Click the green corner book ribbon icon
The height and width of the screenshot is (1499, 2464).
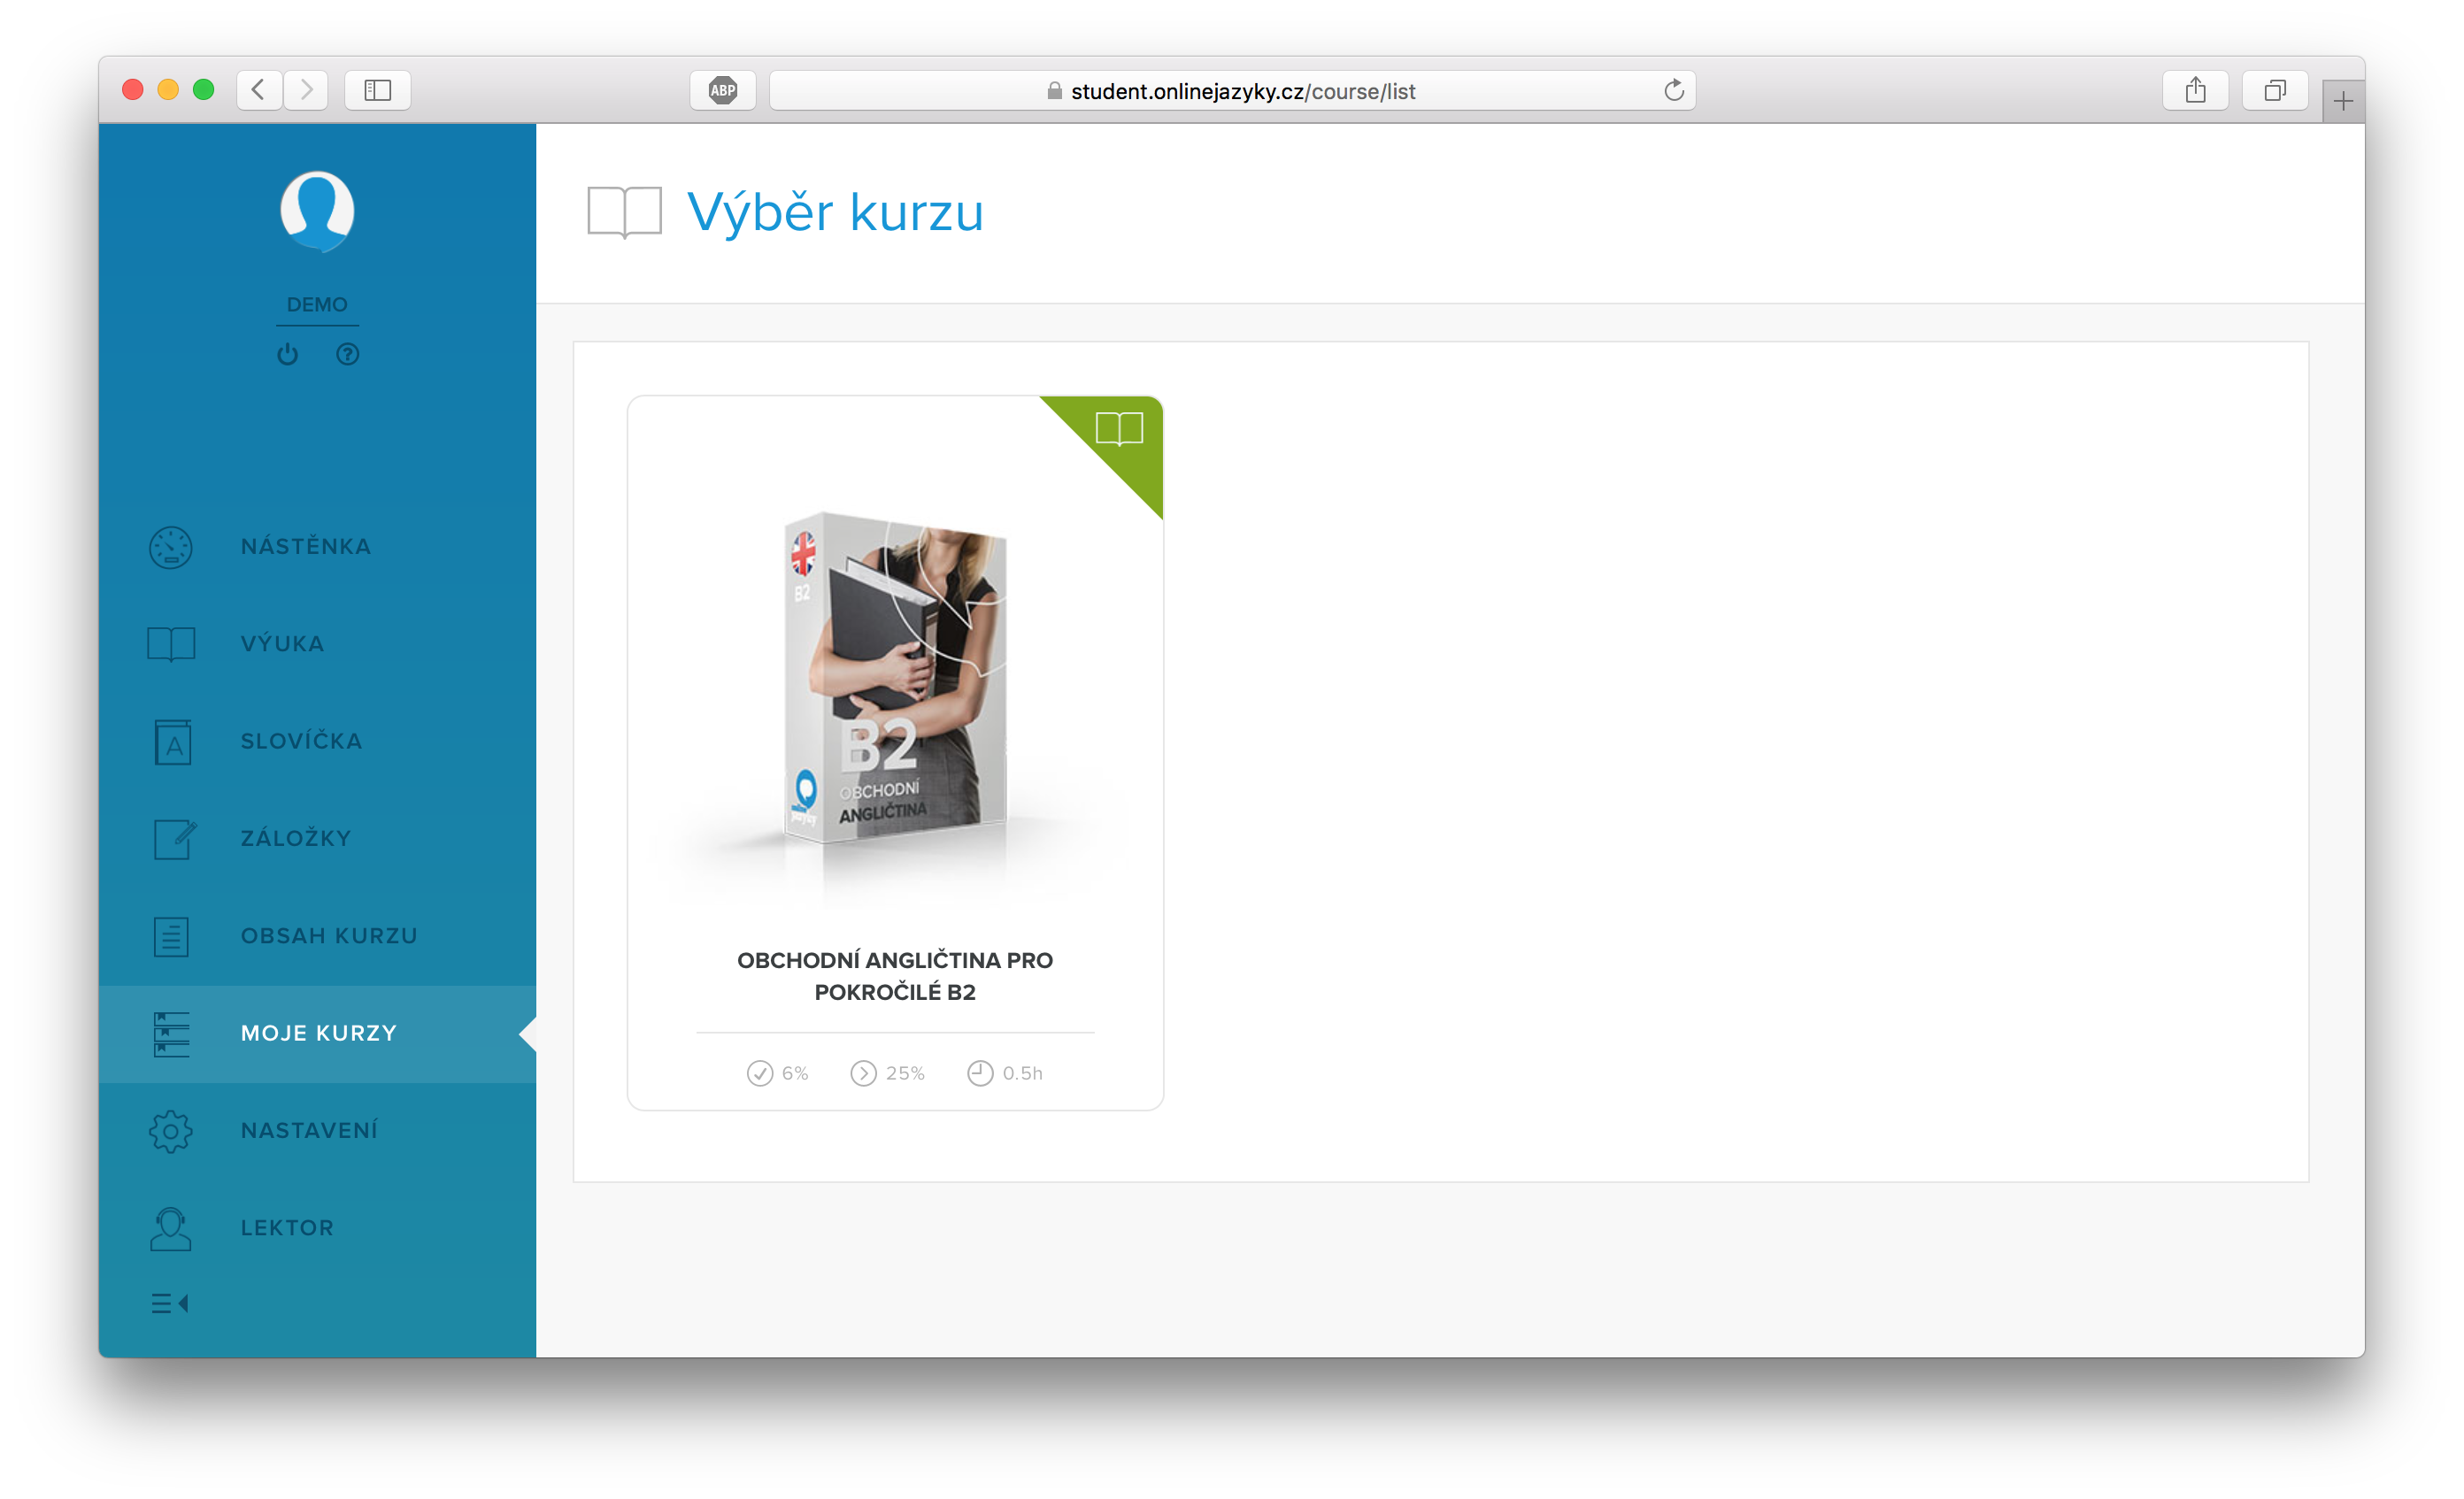pyautogui.click(x=1118, y=430)
